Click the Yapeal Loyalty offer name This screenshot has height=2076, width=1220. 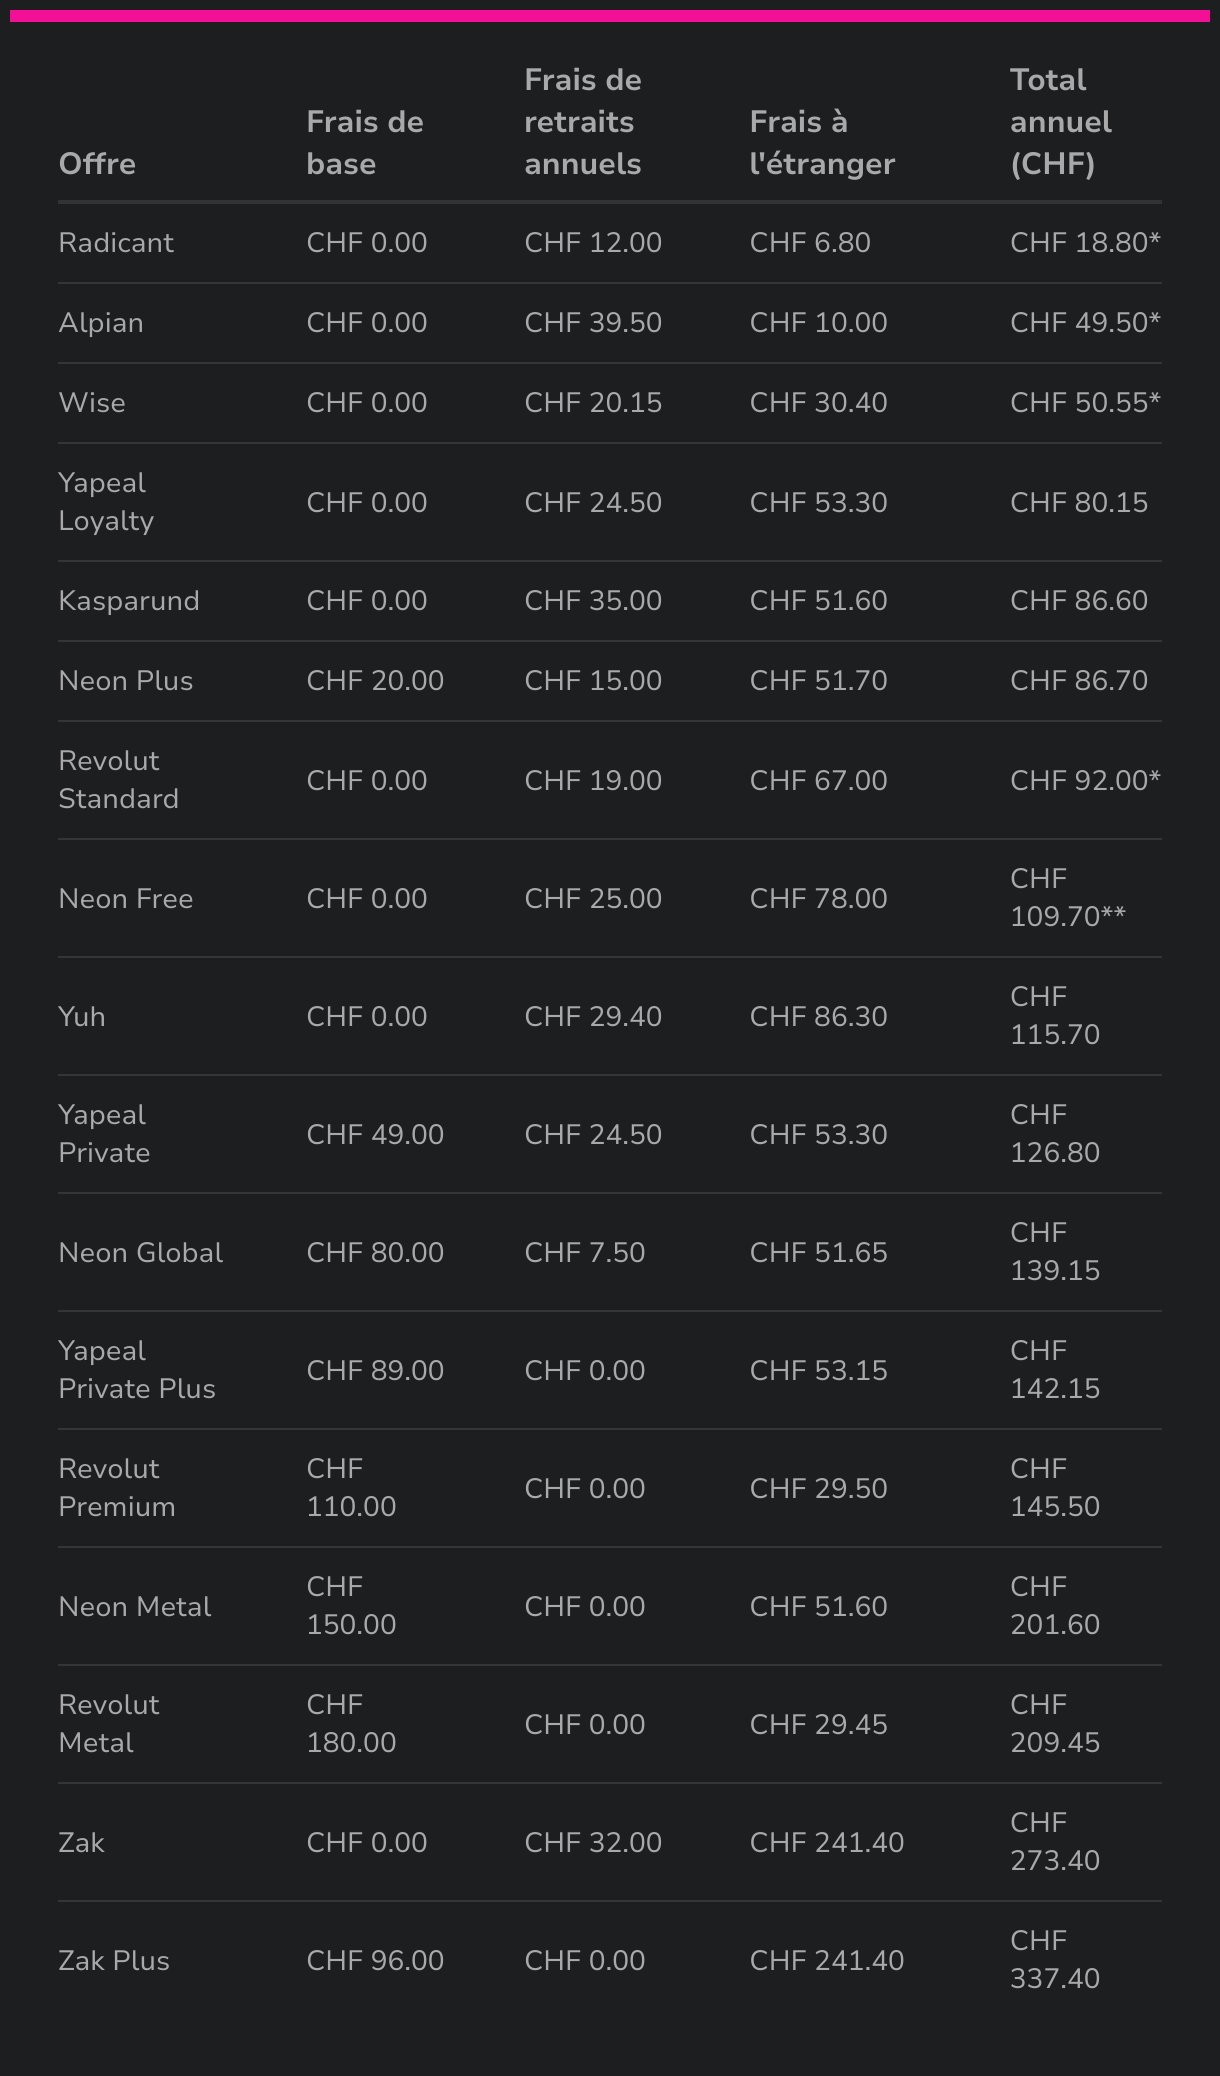click(x=106, y=502)
